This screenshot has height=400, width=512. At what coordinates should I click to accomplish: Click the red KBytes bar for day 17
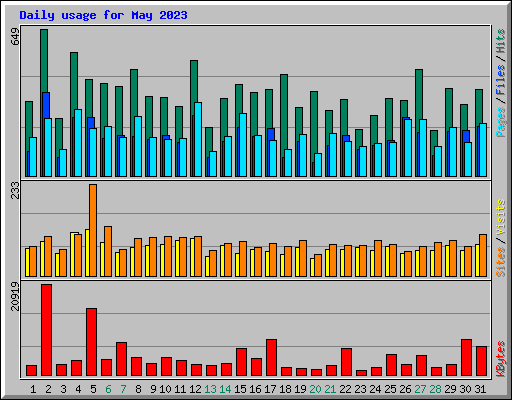point(271,358)
